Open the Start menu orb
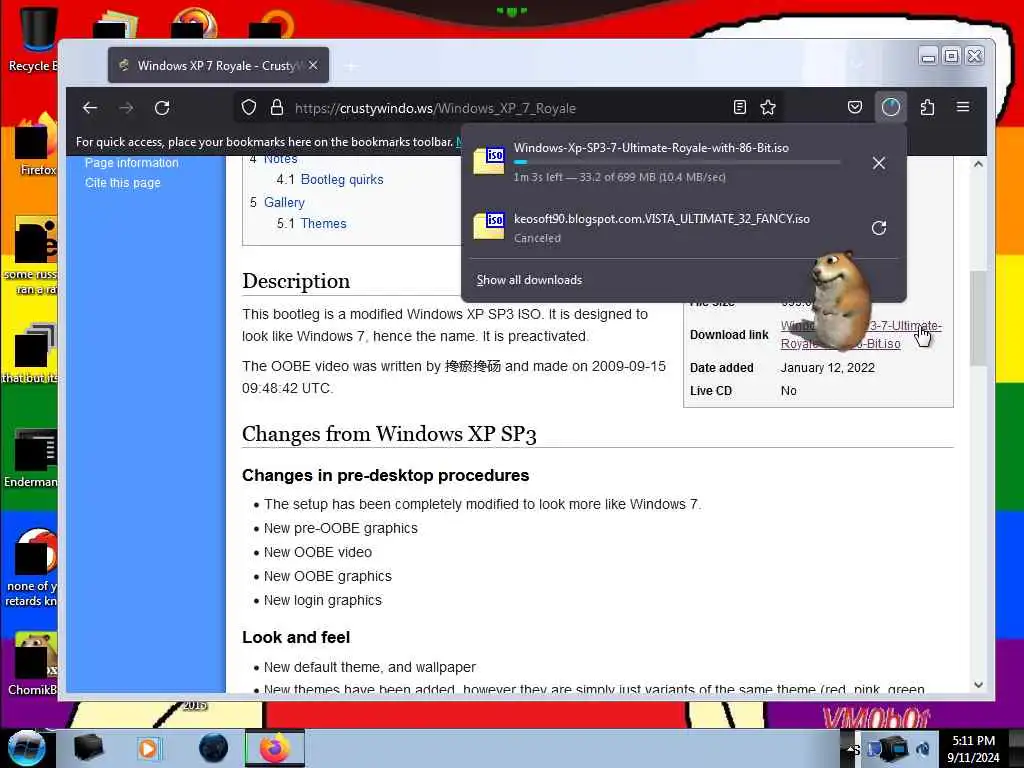This screenshot has width=1024, height=768. 26,748
